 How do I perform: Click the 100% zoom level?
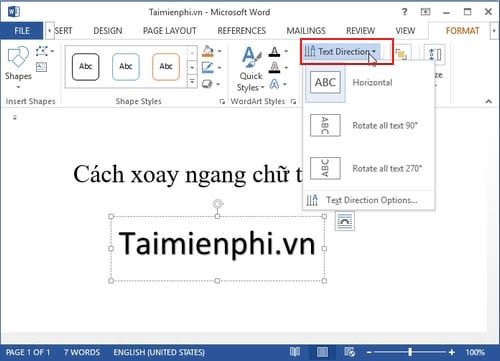(x=475, y=352)
